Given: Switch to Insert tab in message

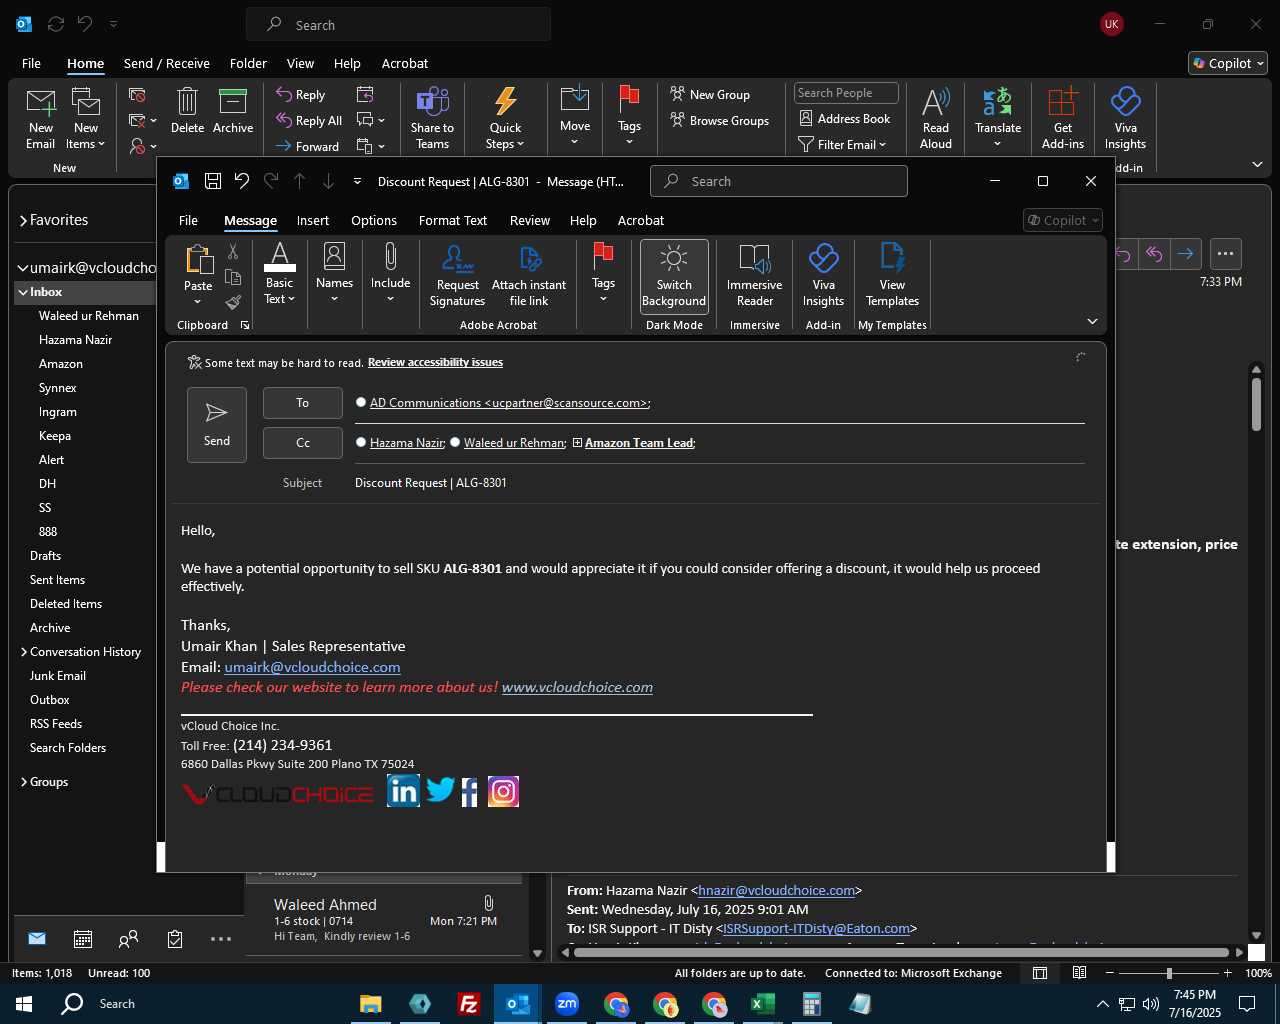Looking at the screenshot, I should click(x=313, y=220).
